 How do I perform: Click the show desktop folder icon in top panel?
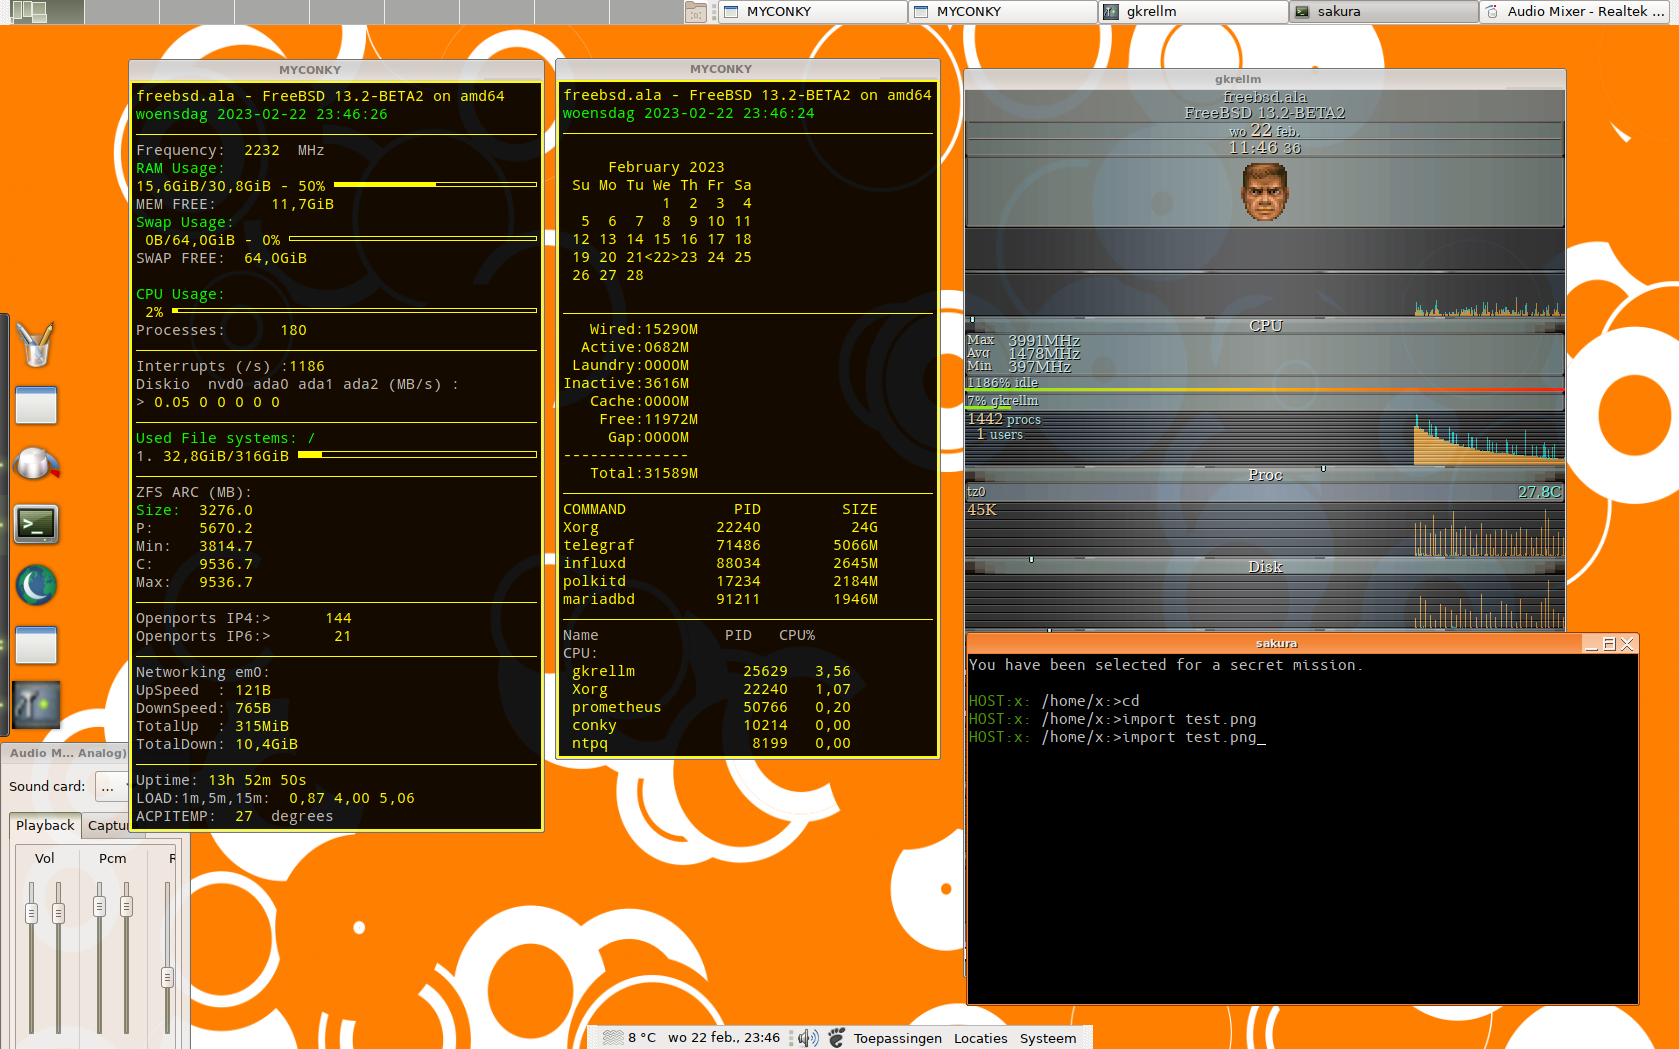click(x=696, y=12)
